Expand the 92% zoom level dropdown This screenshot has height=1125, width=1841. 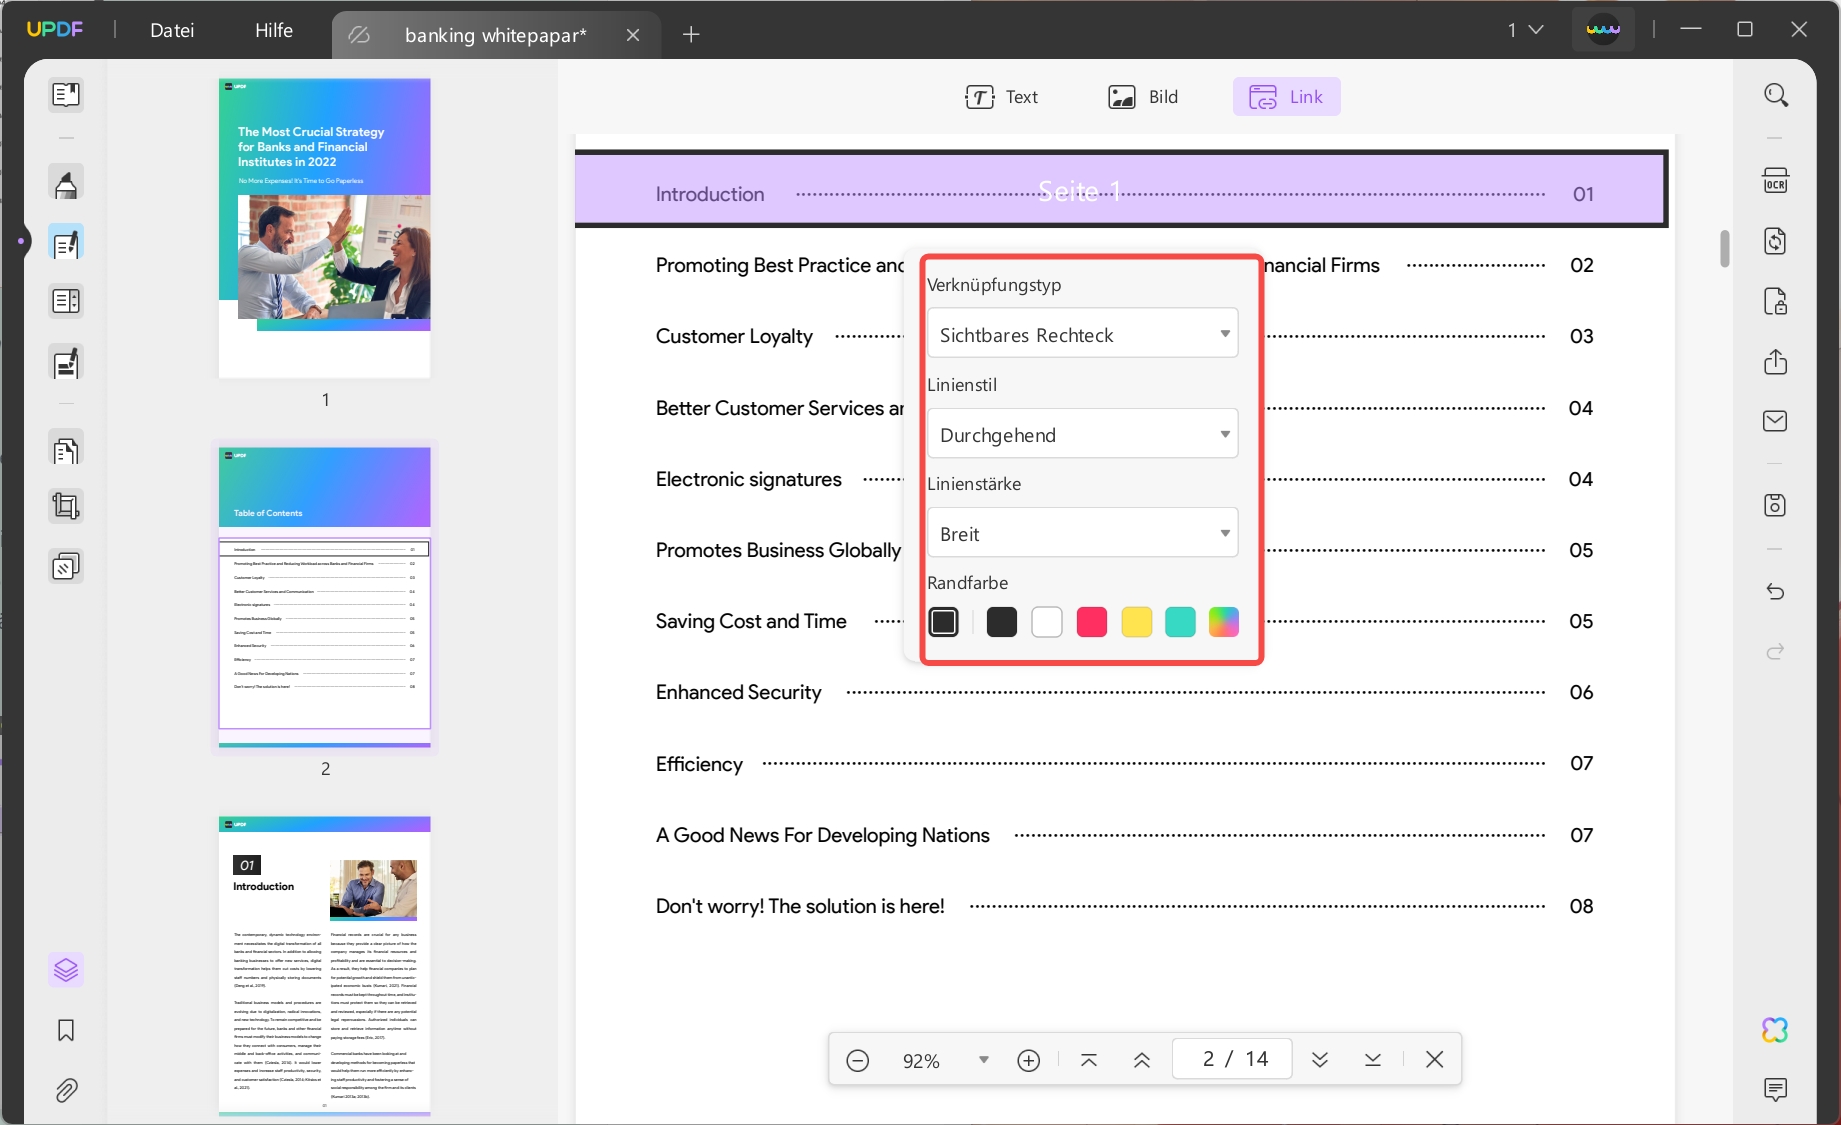(984, 1060)
